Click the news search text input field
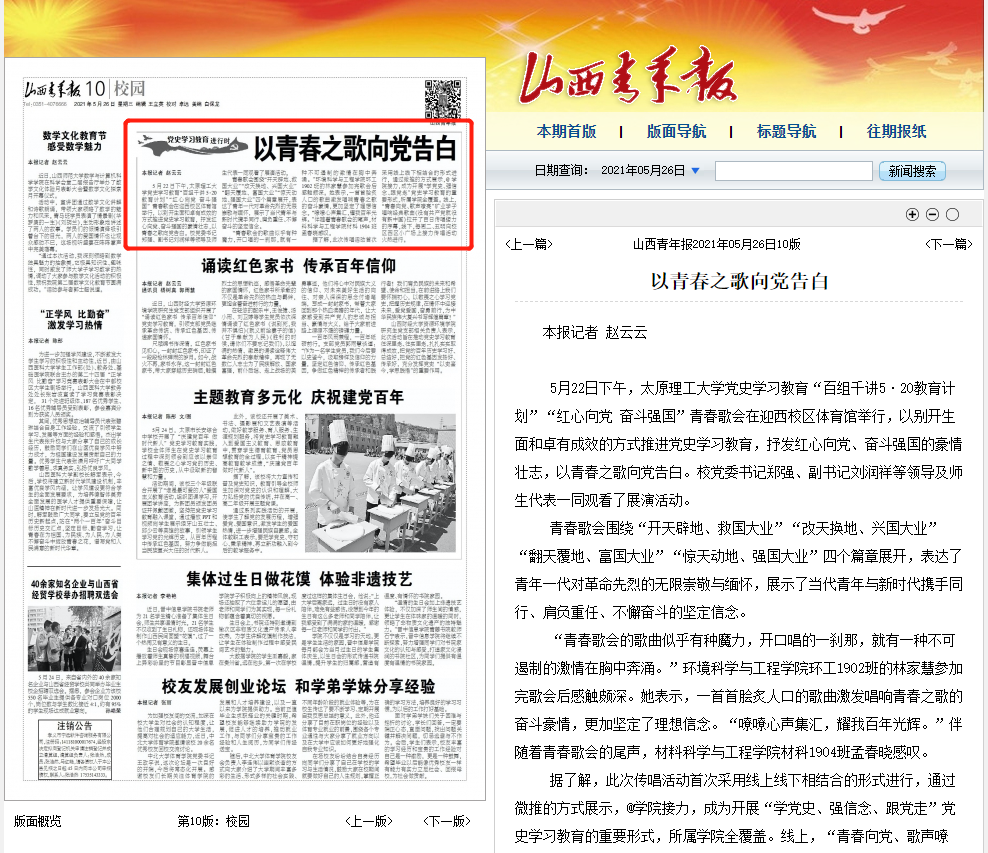 click(x=794, y=171)
